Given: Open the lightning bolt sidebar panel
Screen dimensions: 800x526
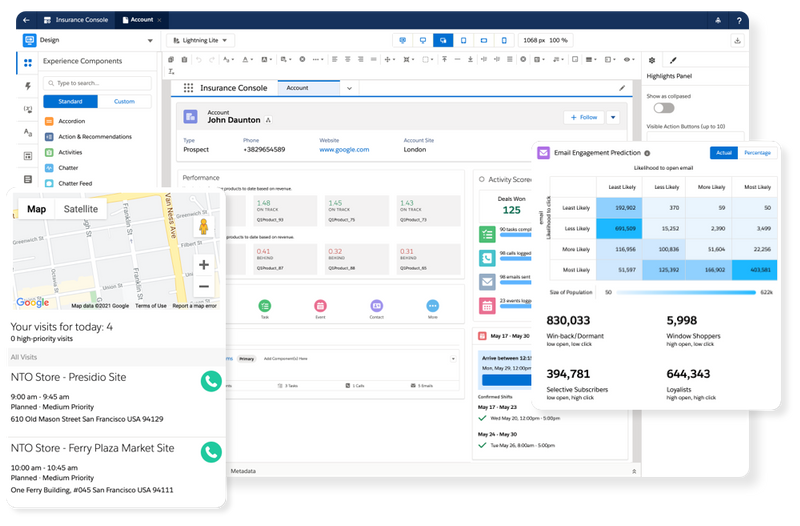Looking at the screenshot, I should [x=28, y=86].
